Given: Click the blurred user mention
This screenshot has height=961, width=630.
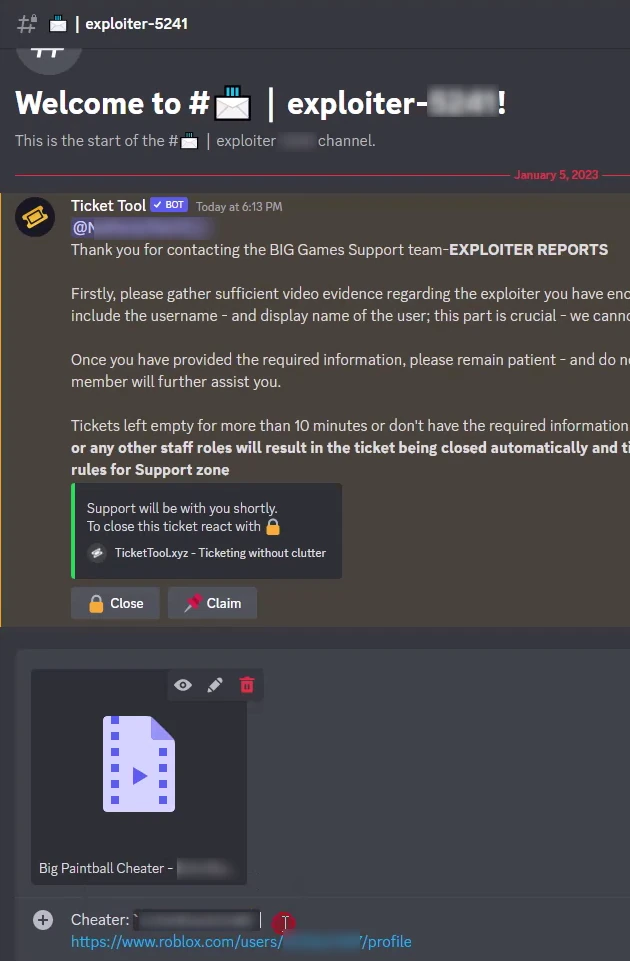Looking at the screenshot, I should 142,228.
